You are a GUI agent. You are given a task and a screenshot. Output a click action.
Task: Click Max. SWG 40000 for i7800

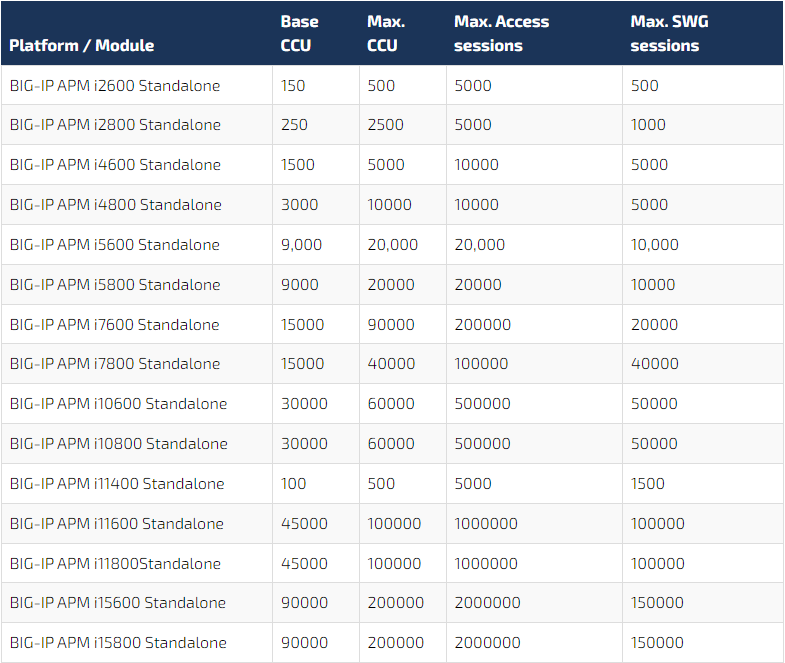tap(655, 364)
